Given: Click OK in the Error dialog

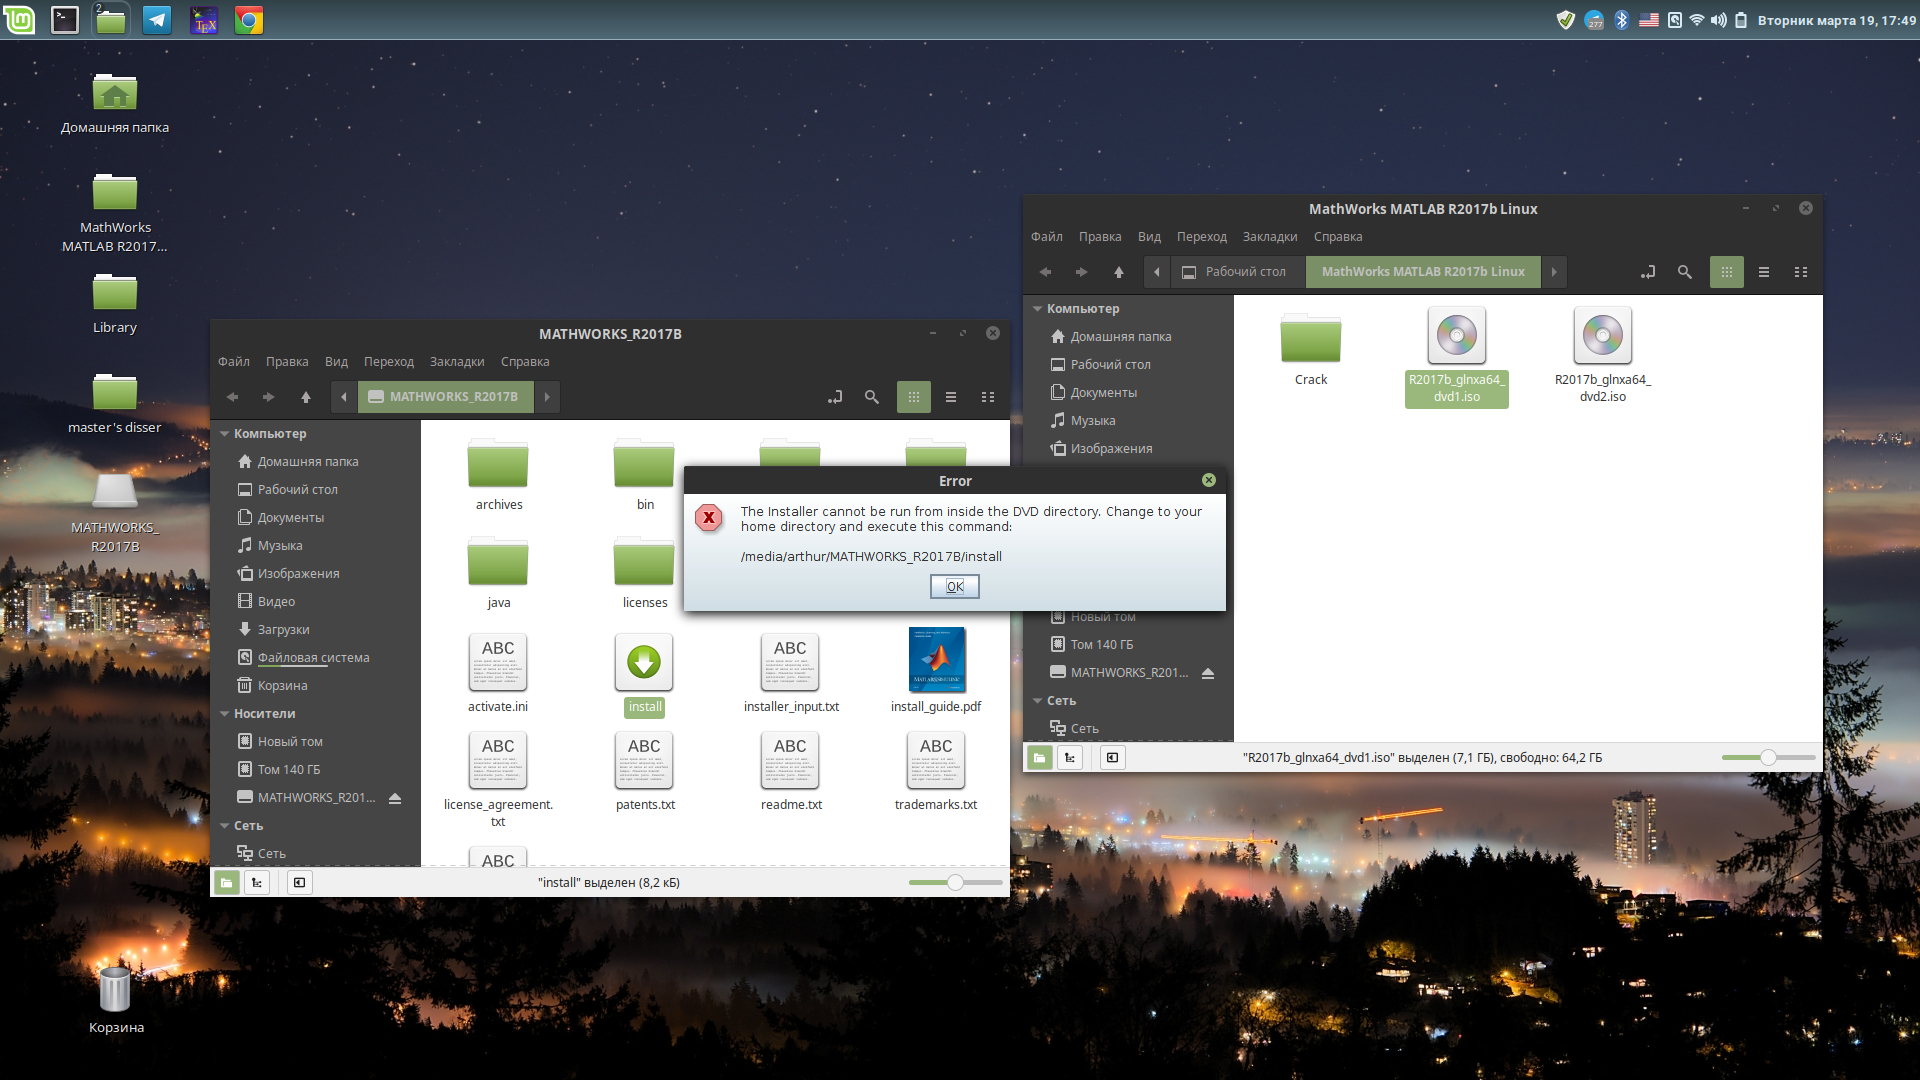Looking at the screenshot, I should pyautogui.click(x=954, y=586).
